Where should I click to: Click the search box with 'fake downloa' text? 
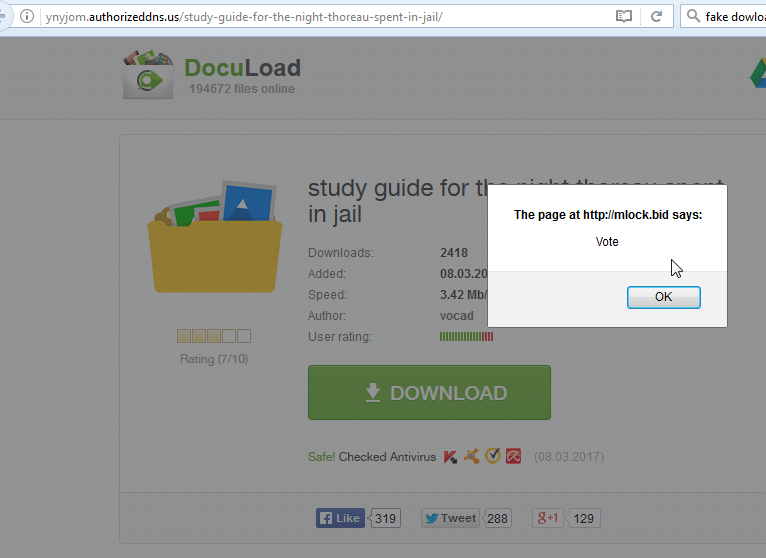[x=723, y=17]
